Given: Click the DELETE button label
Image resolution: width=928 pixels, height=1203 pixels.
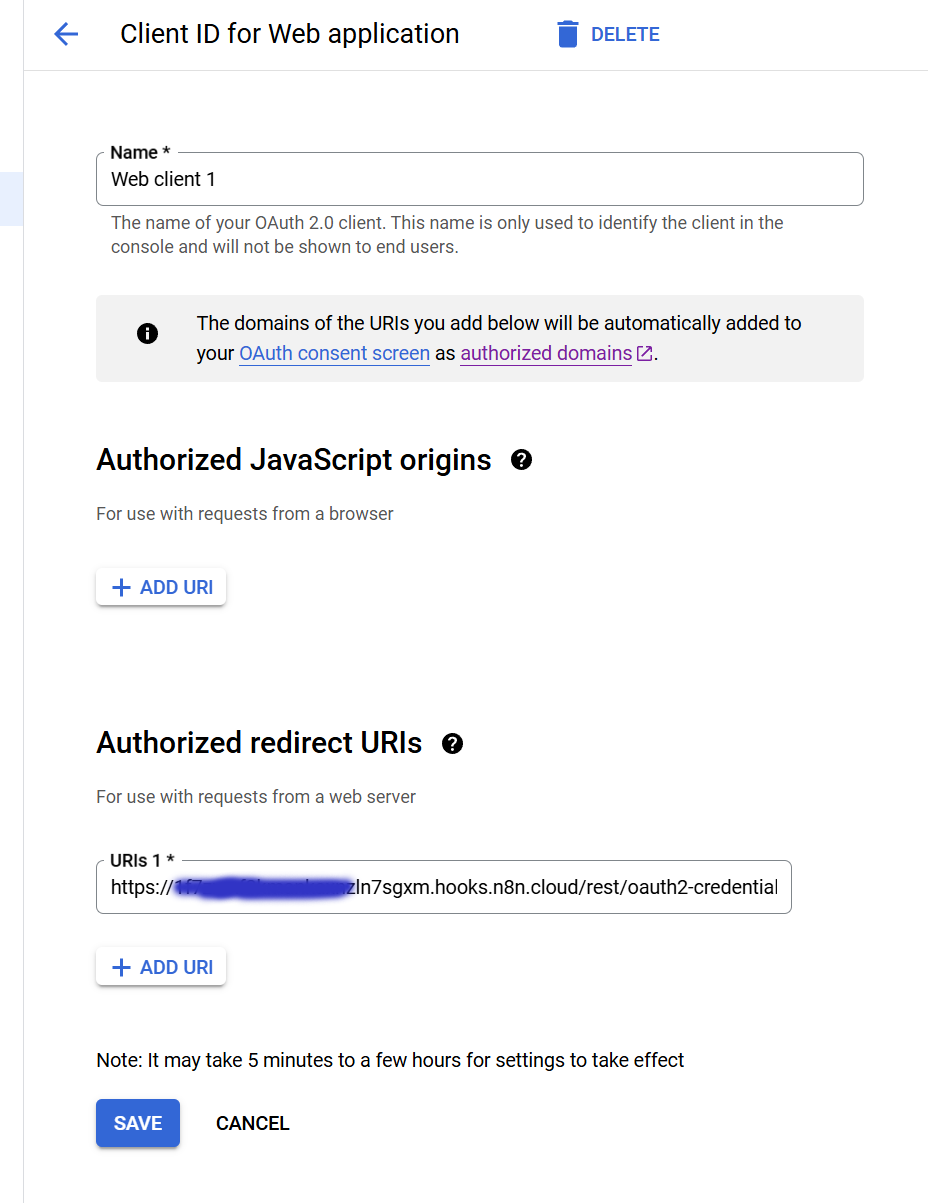Looking at the screenshot, I should pos(625,35).
